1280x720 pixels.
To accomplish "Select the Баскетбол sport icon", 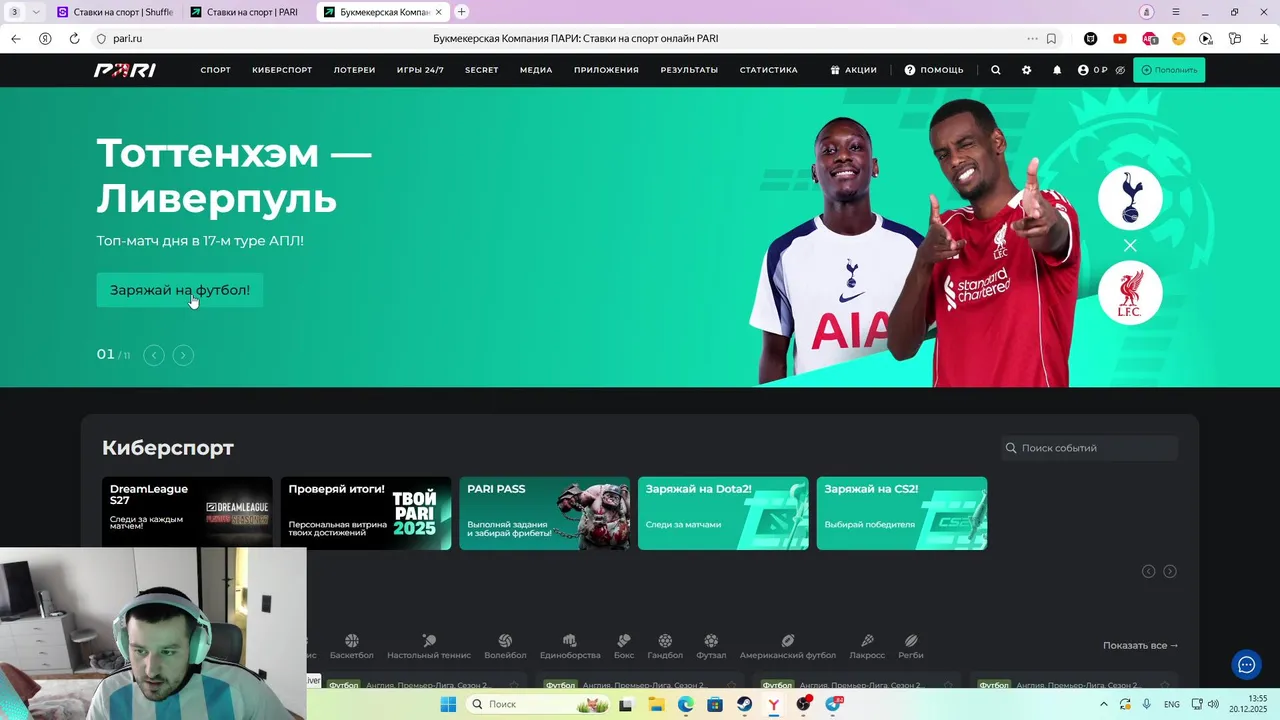I will click(x=351, y=646).
